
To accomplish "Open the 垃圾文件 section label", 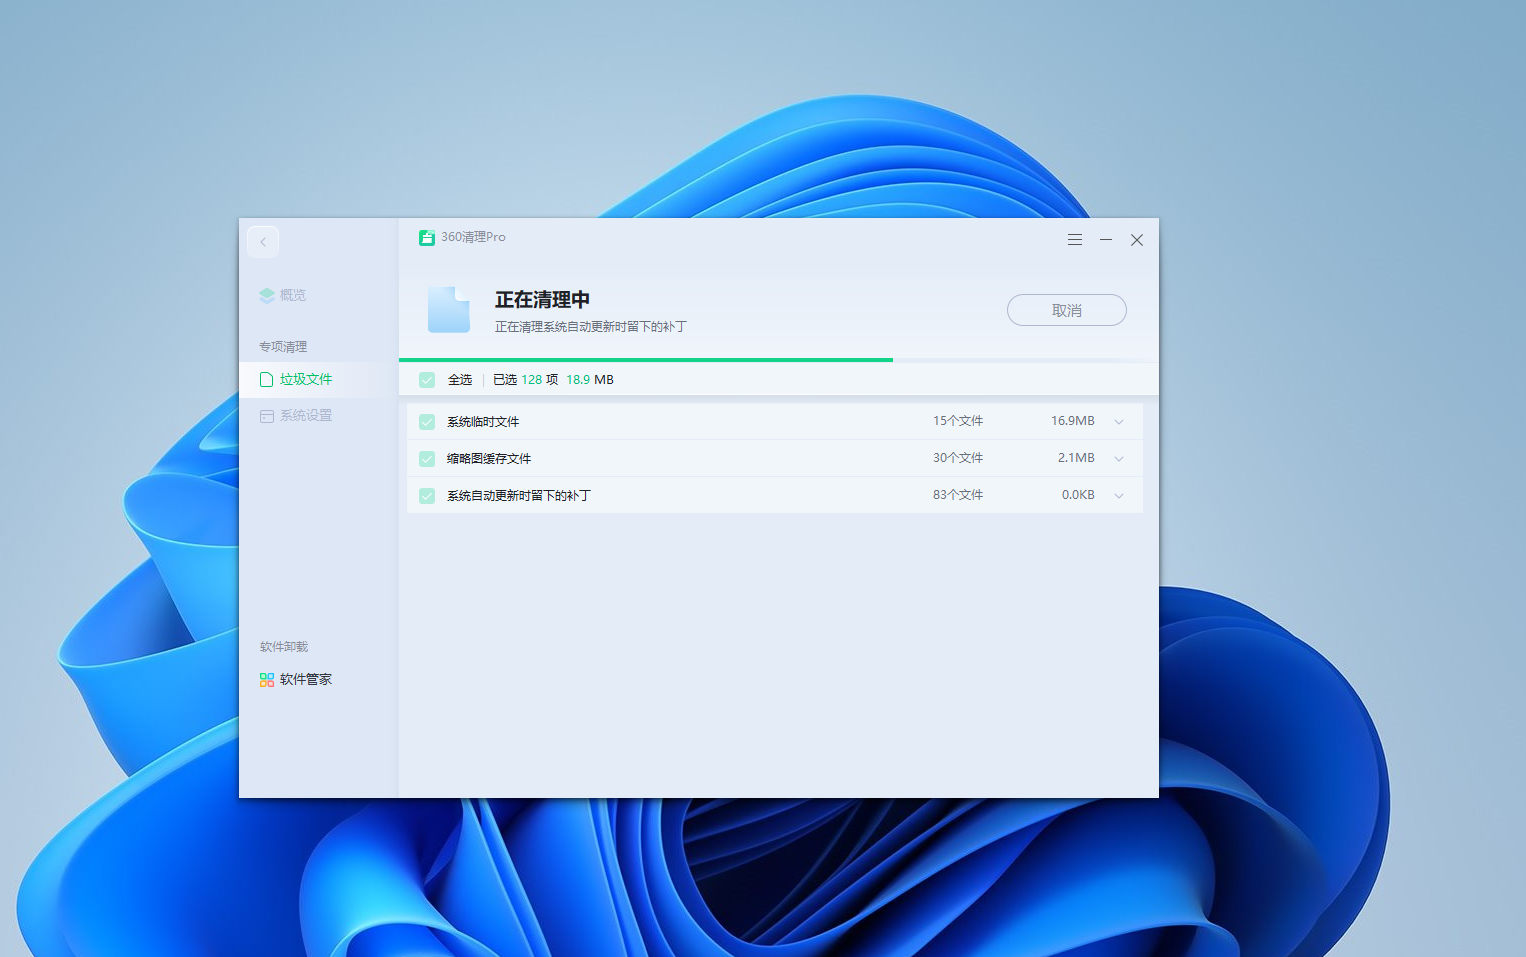I will pyautogui.click(x=306, y=380).
